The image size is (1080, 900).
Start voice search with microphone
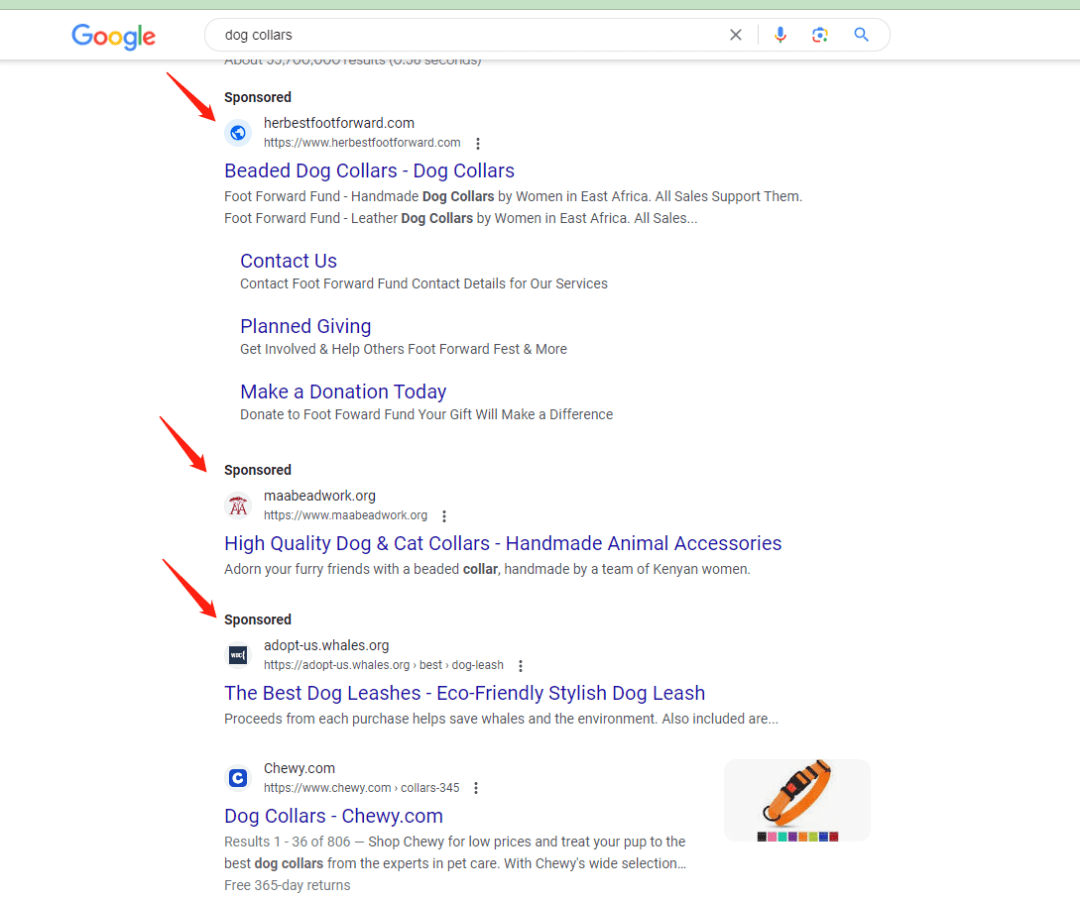(780, 35)
